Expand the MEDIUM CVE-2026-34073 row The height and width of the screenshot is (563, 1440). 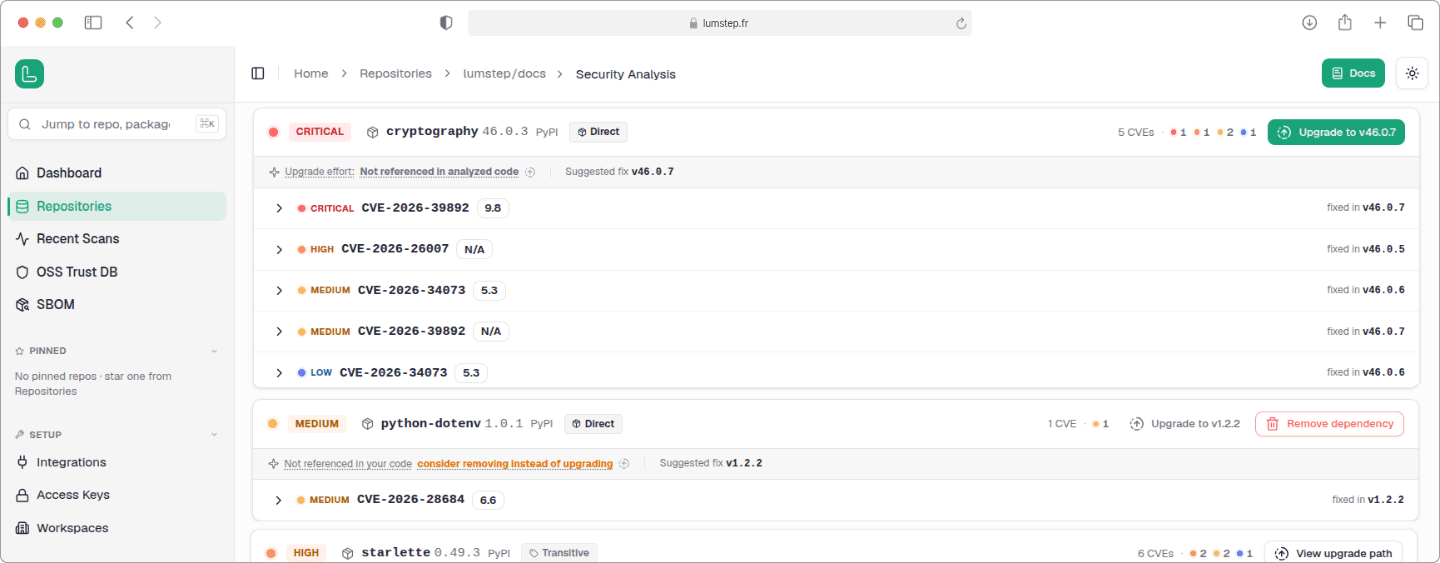point(279,290)
